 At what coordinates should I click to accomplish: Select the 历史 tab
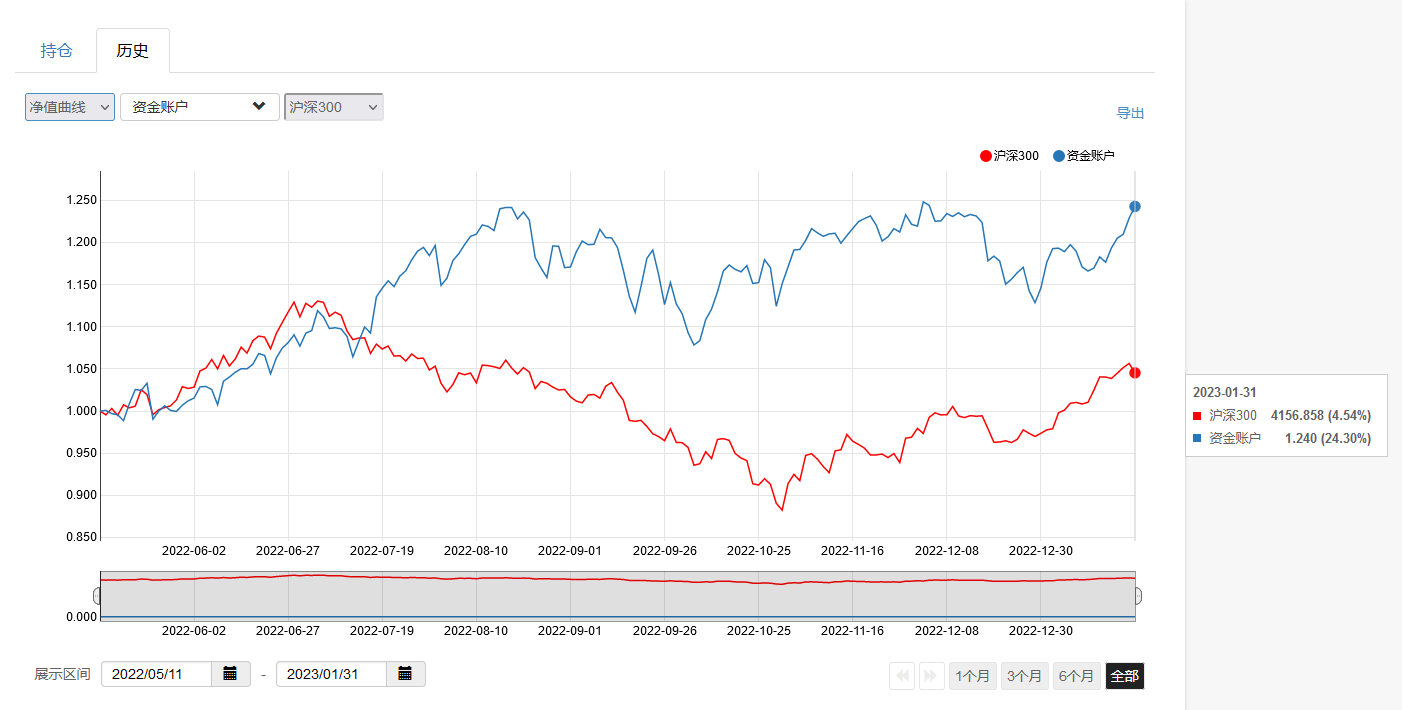[133, 51]
